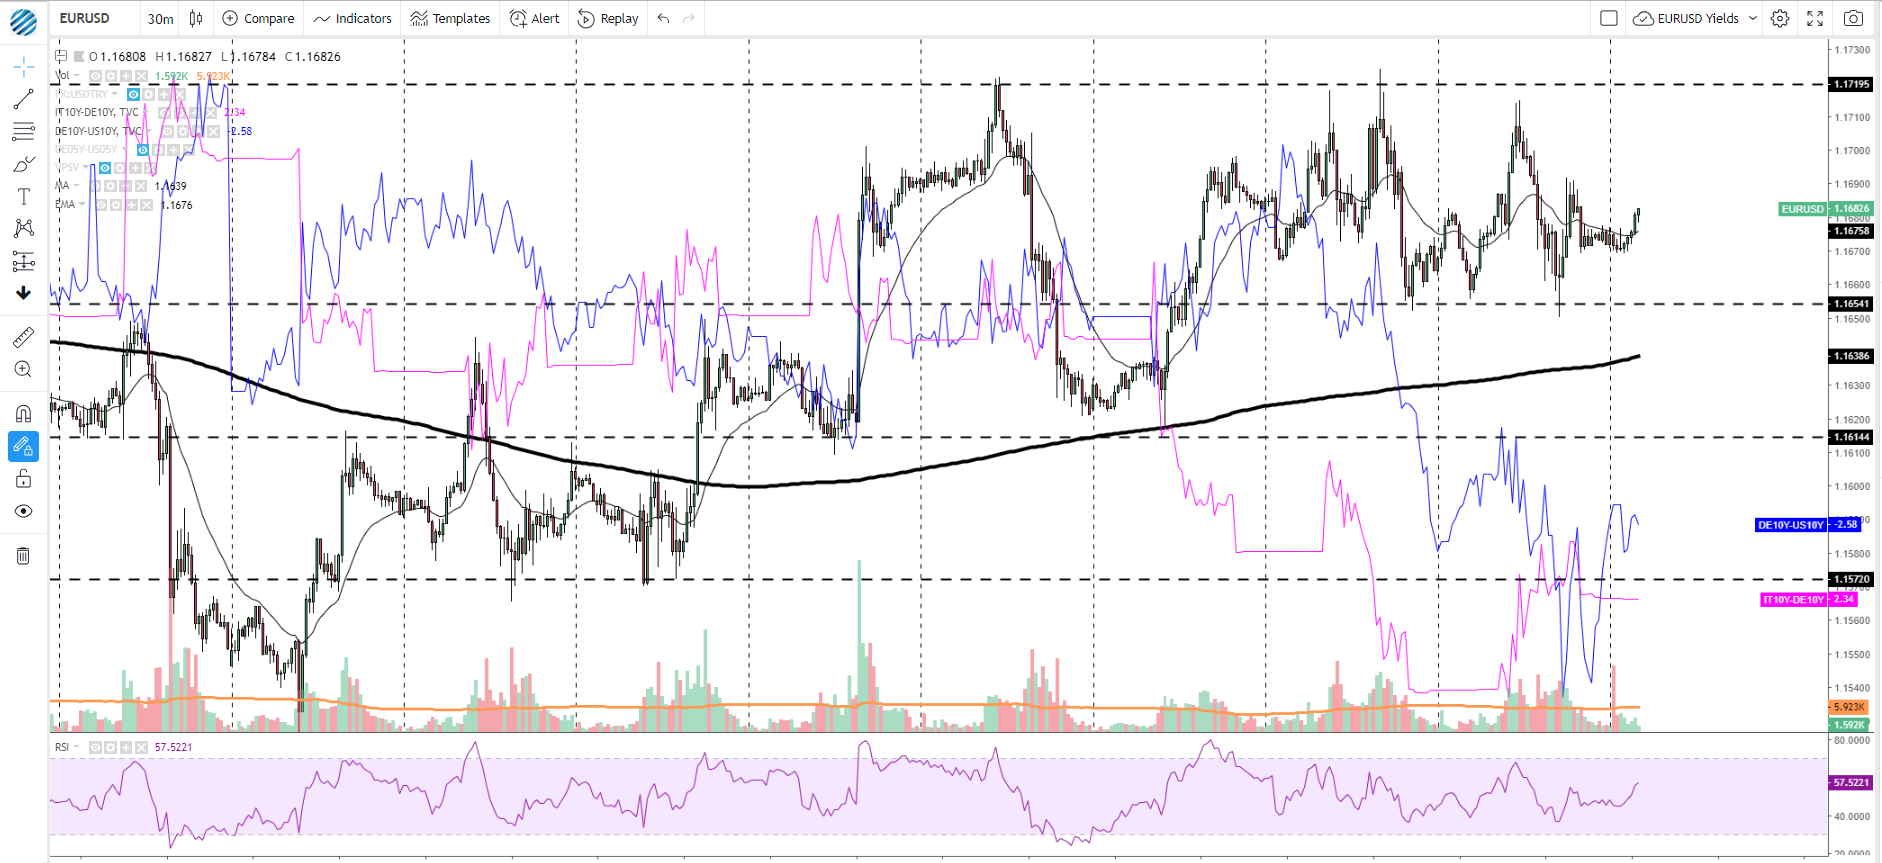
Task: Open the prediction and measurement tools
Action: pyautogui.click(x=24, y=262)
